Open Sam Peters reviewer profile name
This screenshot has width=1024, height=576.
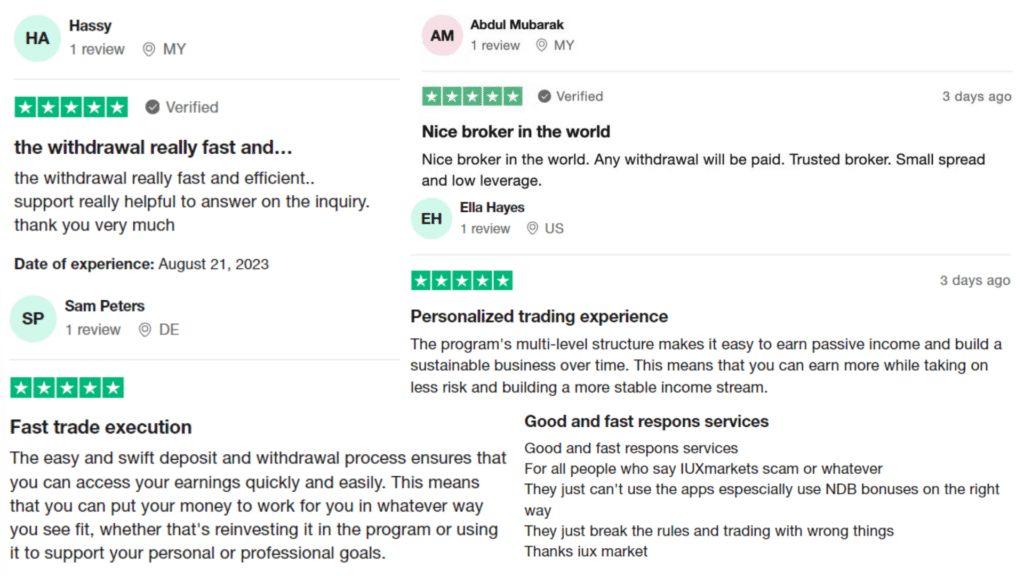click(x=104, y=306)
